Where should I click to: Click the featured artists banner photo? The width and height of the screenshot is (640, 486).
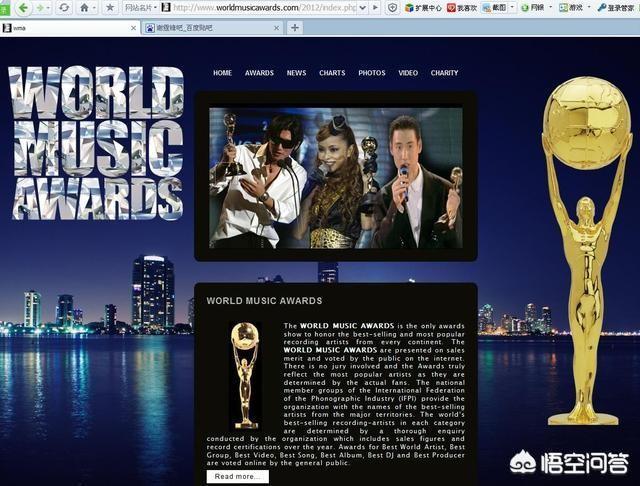tap(336, 178)
